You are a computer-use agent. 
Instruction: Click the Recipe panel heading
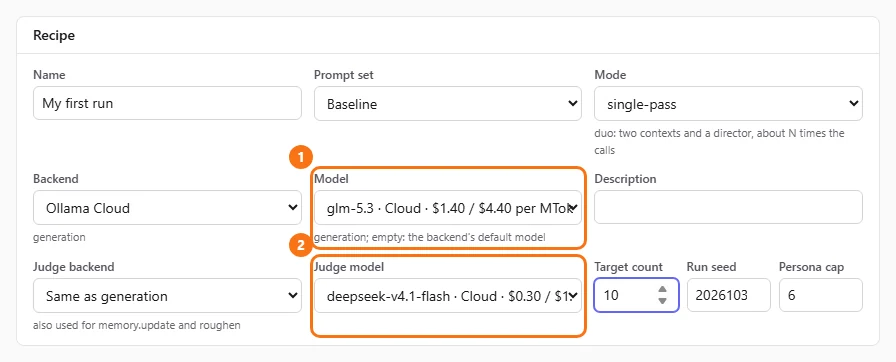coord(54,35)
